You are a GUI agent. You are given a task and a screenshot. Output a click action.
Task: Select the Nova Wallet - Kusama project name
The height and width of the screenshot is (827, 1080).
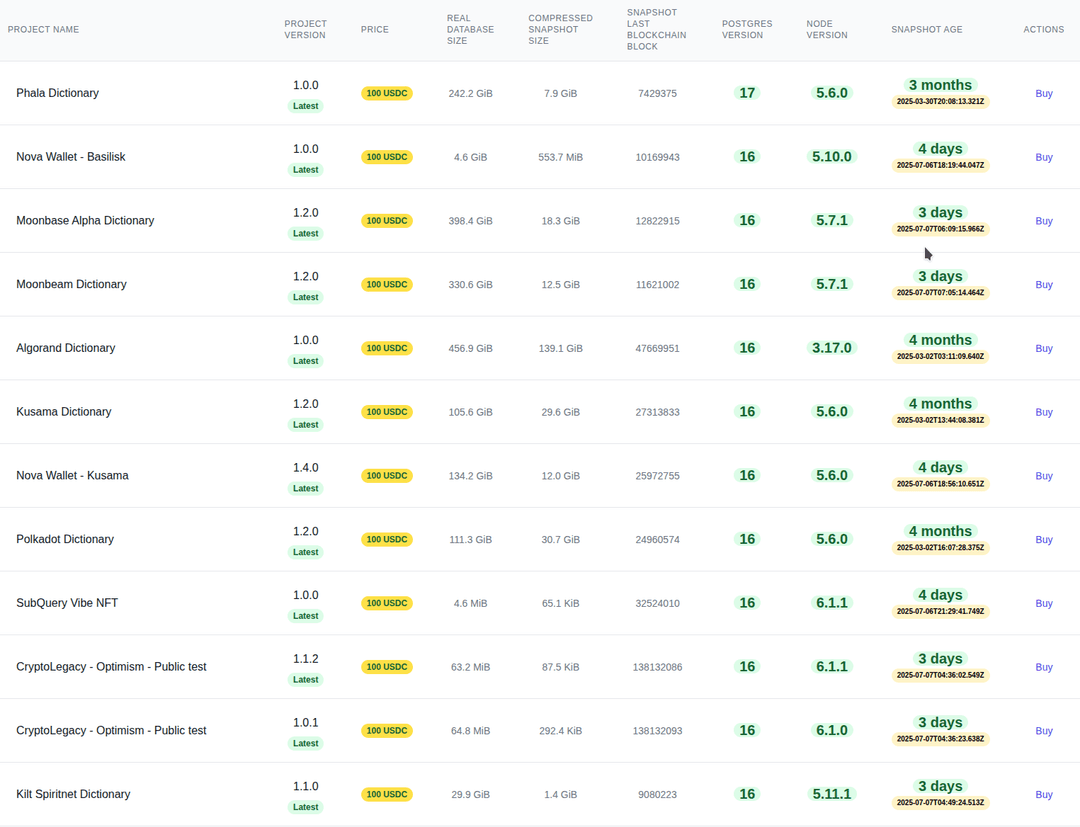click(72, 476)
